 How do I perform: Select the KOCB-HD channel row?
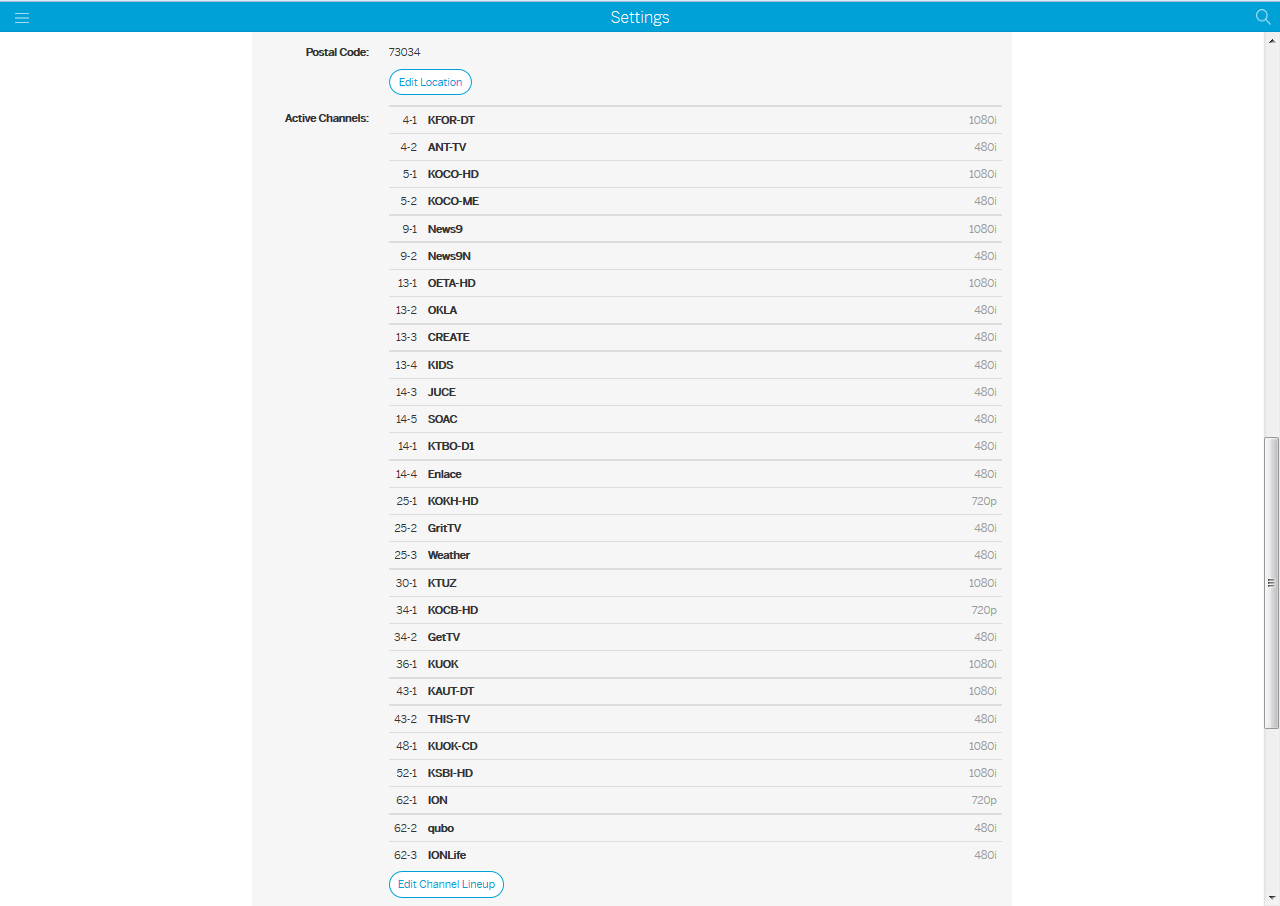pos(695,610)
